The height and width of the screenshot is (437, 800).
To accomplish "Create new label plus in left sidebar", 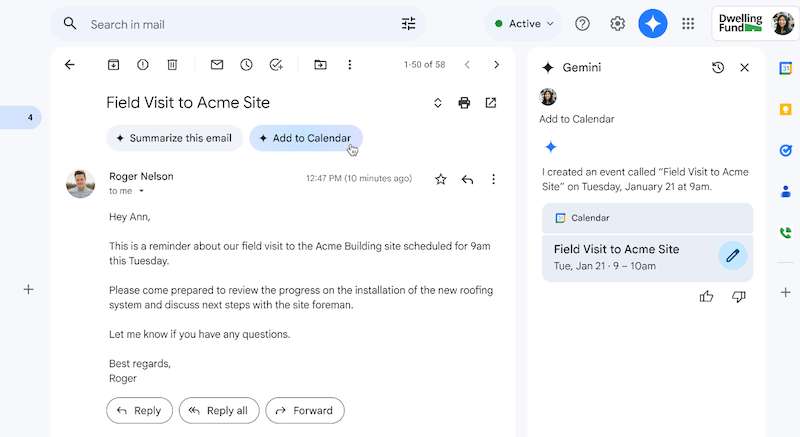I will click(x=29, y=290).
